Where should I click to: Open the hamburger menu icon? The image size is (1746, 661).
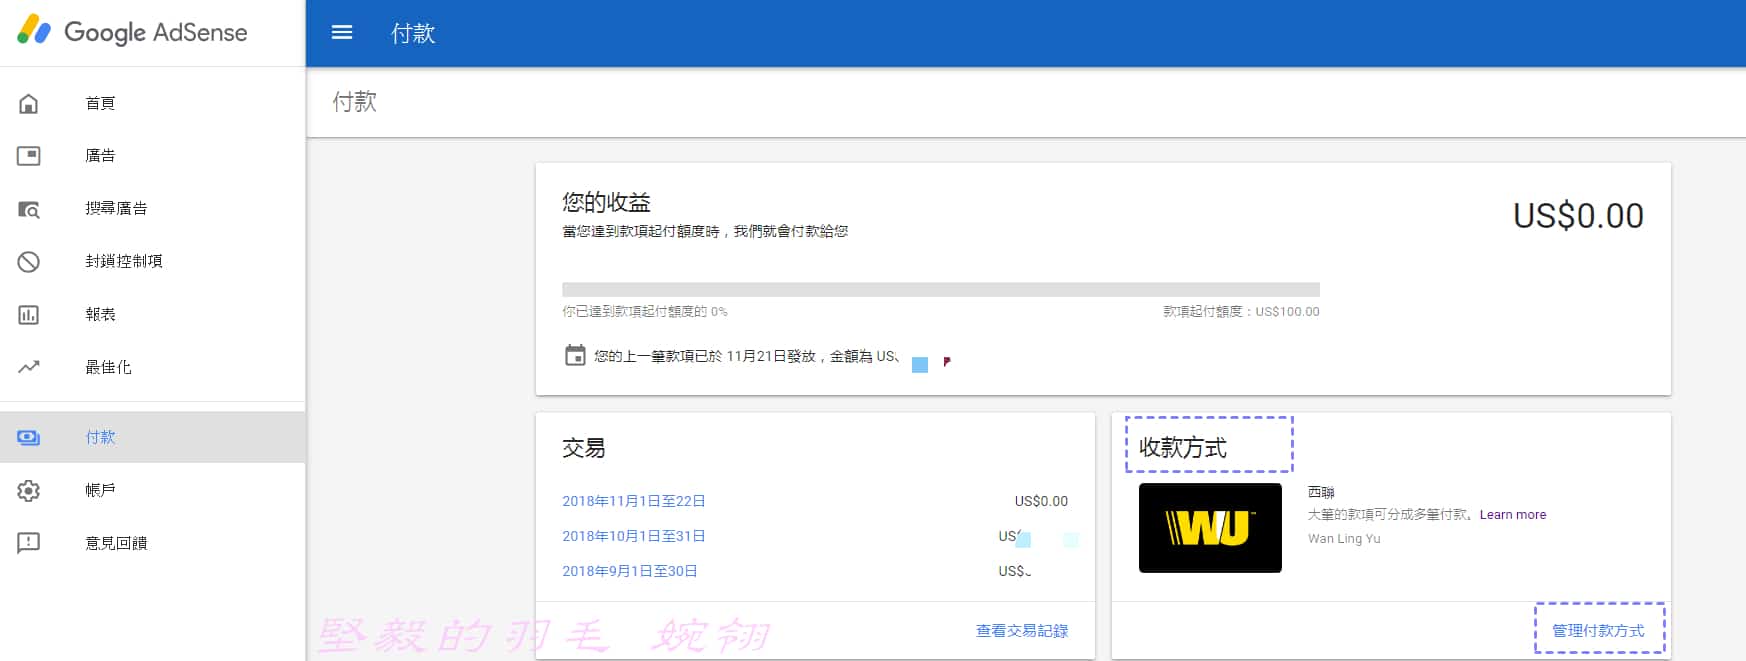(x=342, y=32)
